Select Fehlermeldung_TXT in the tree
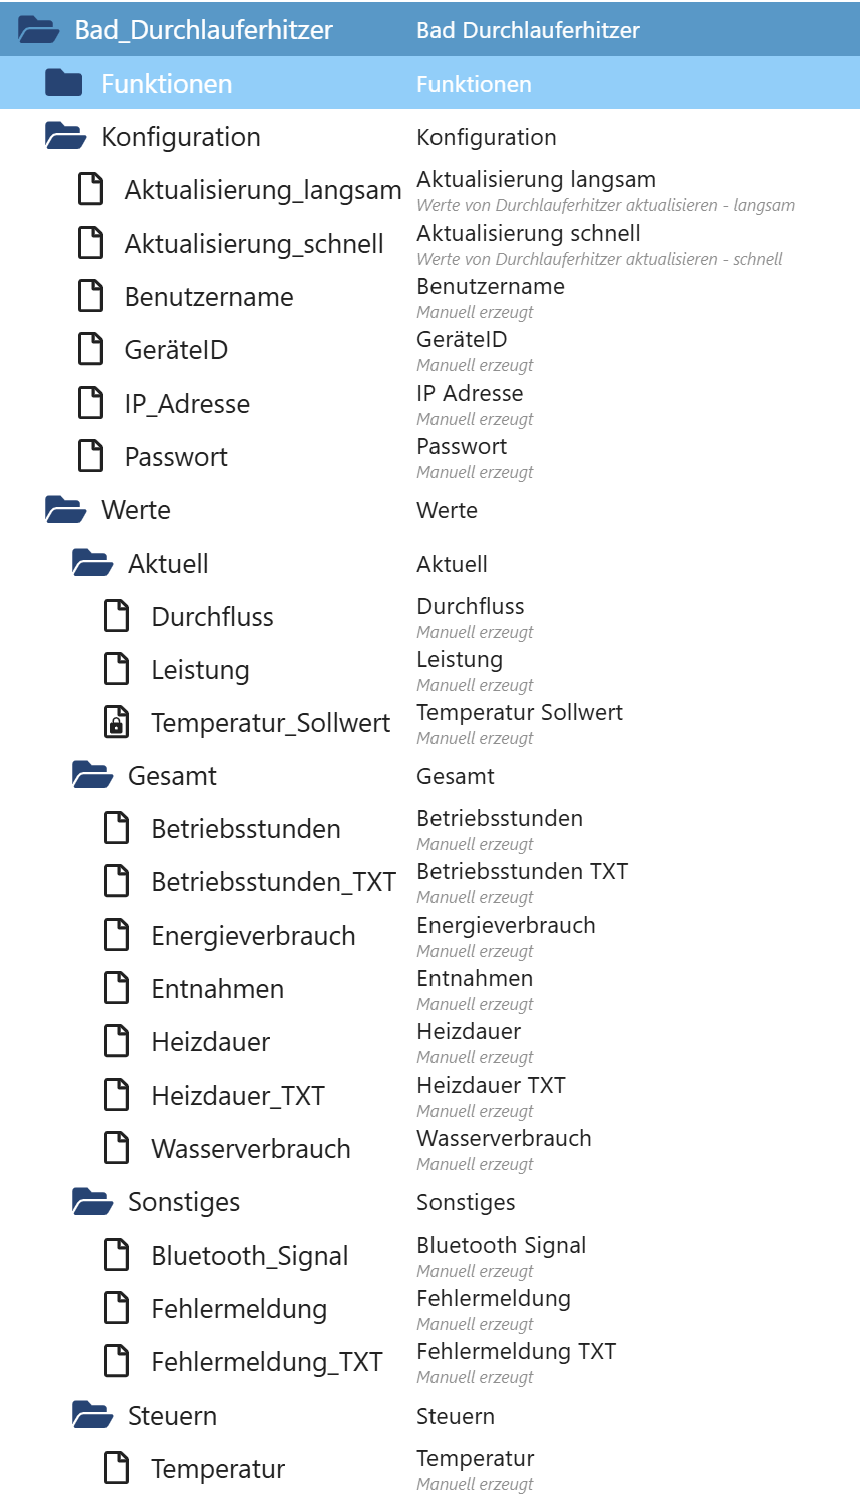Viewport: 860px width, 1495px height. coord(266,1362)
